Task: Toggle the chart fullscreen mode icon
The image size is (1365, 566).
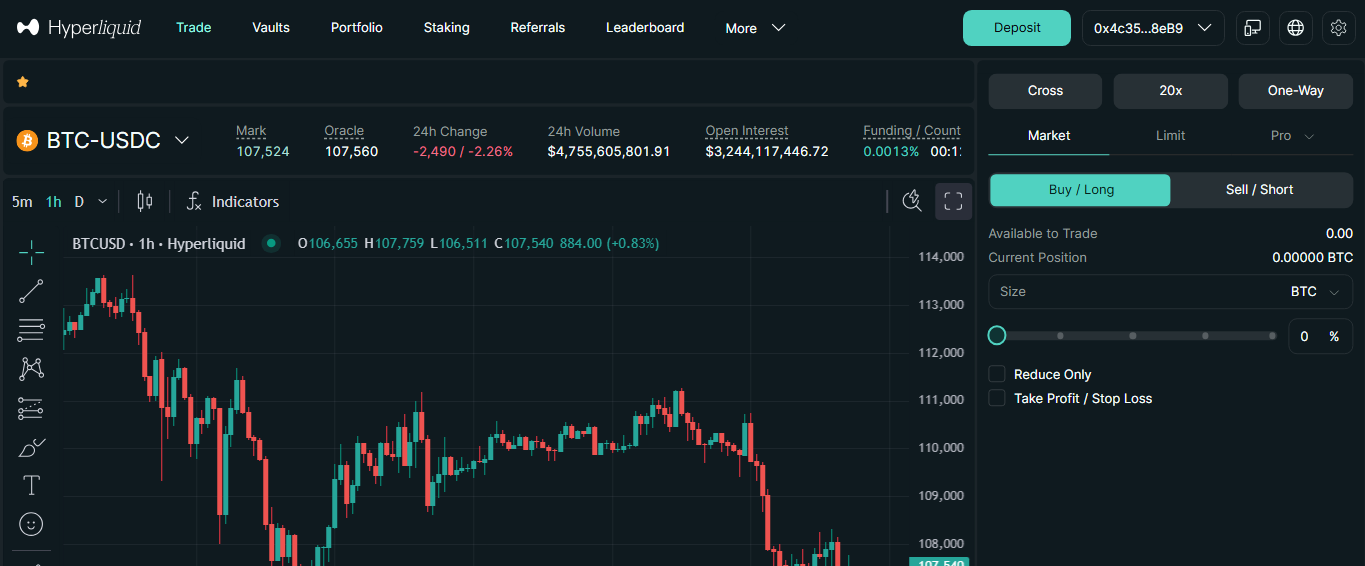Action: pos(953,201)
